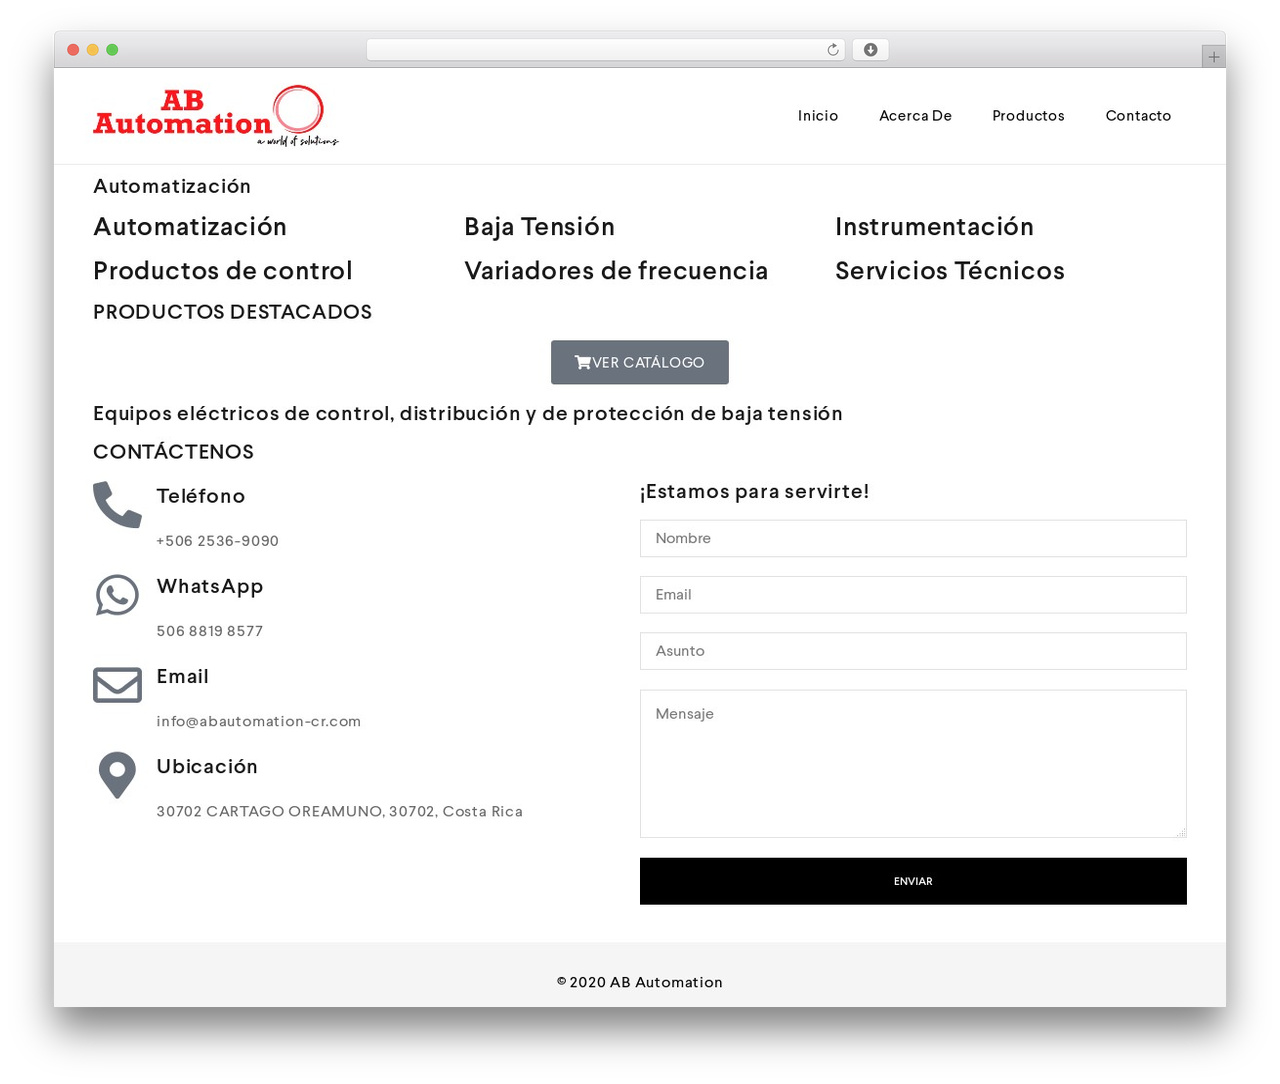Click the AB Automation logo
This screenshot has height=1084, width=1280.
(x=216, y=116)
